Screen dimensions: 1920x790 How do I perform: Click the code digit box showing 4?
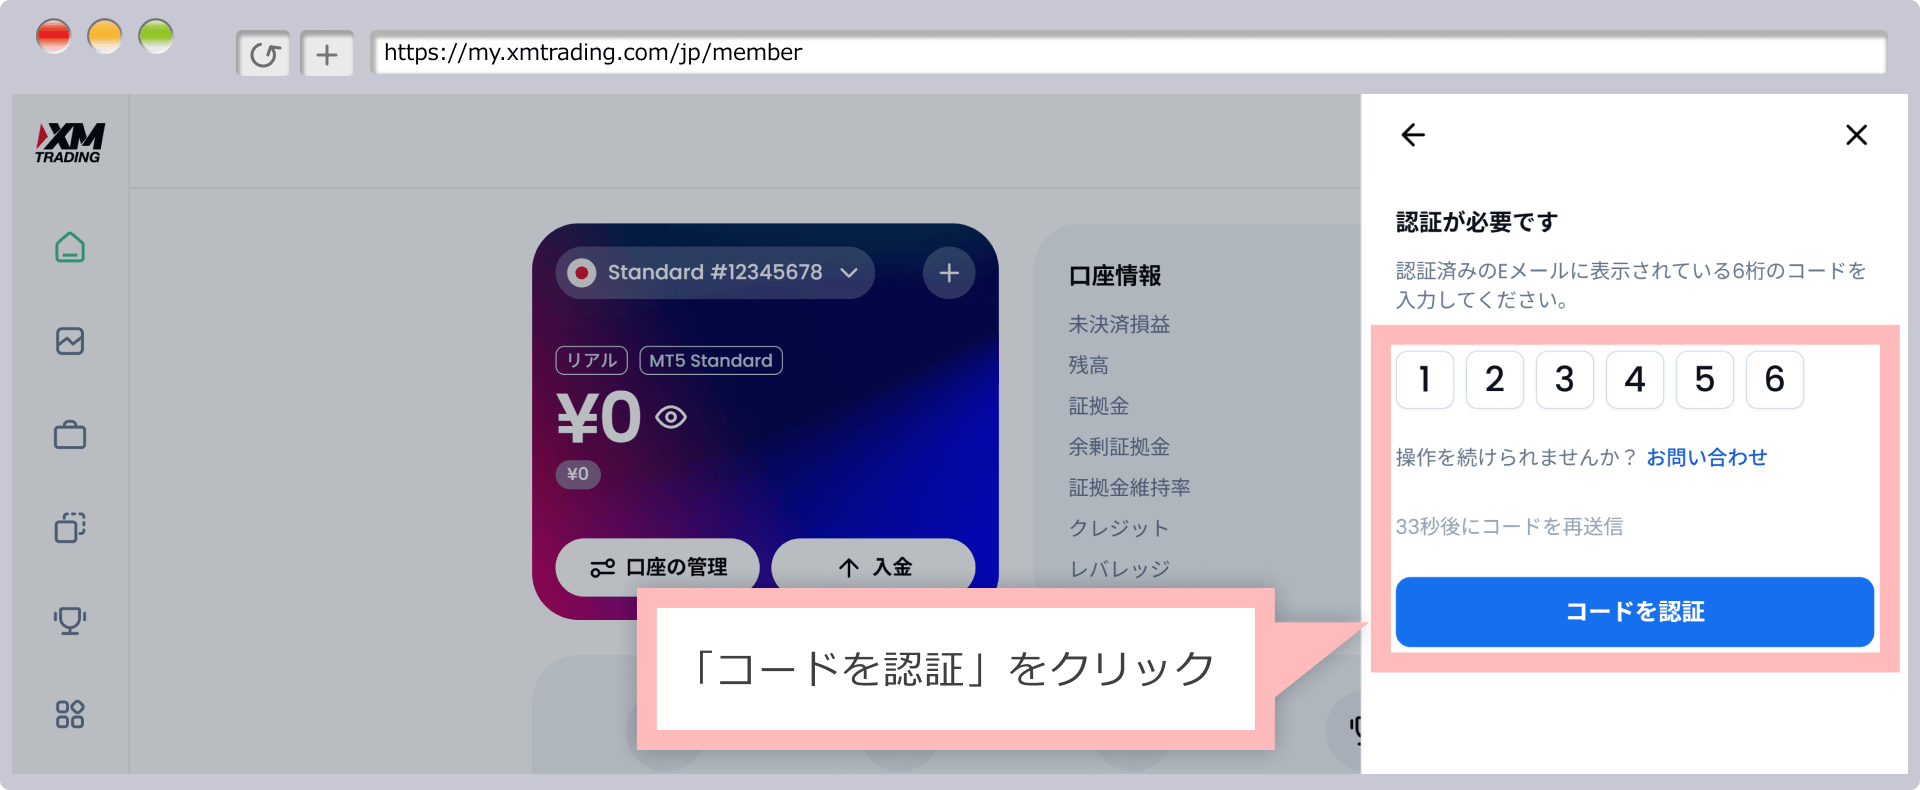point(1635,380)
